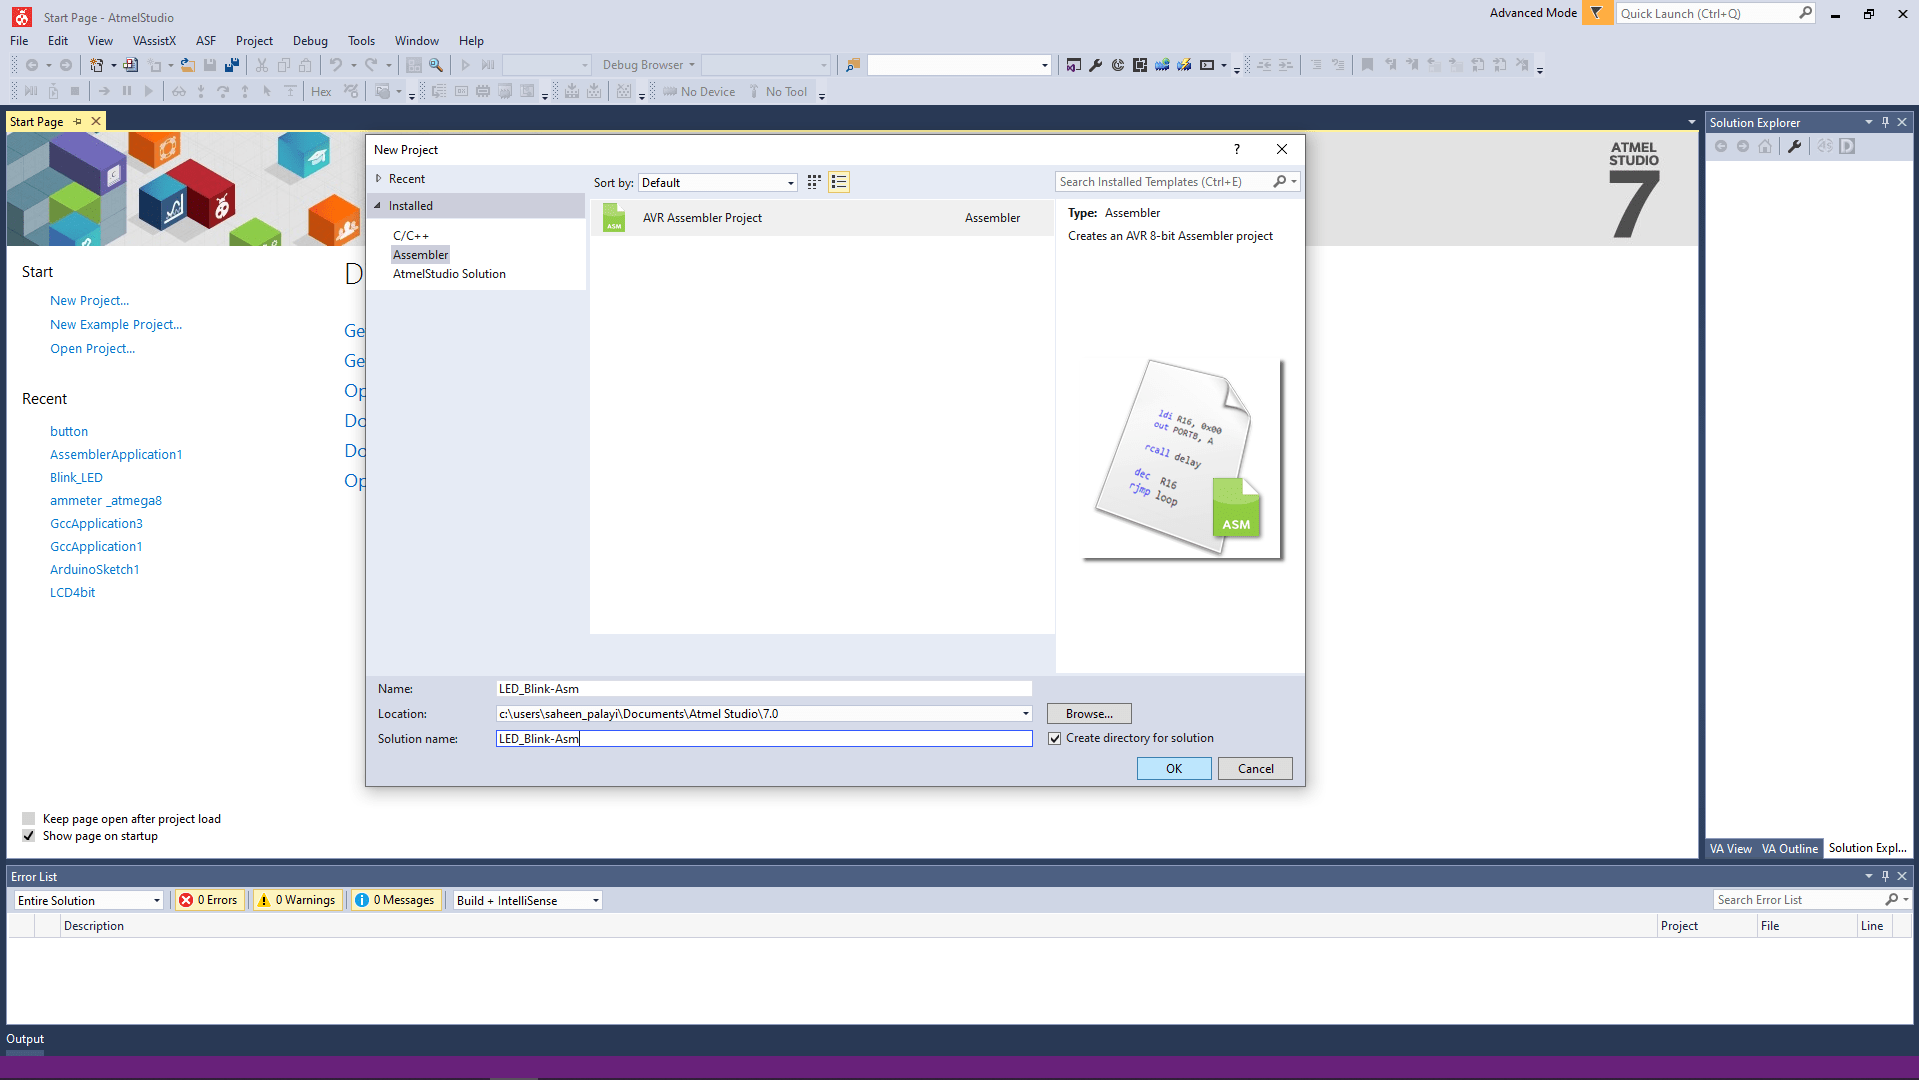Open the File menu
1919x1080 pixels.
[19, 41]
